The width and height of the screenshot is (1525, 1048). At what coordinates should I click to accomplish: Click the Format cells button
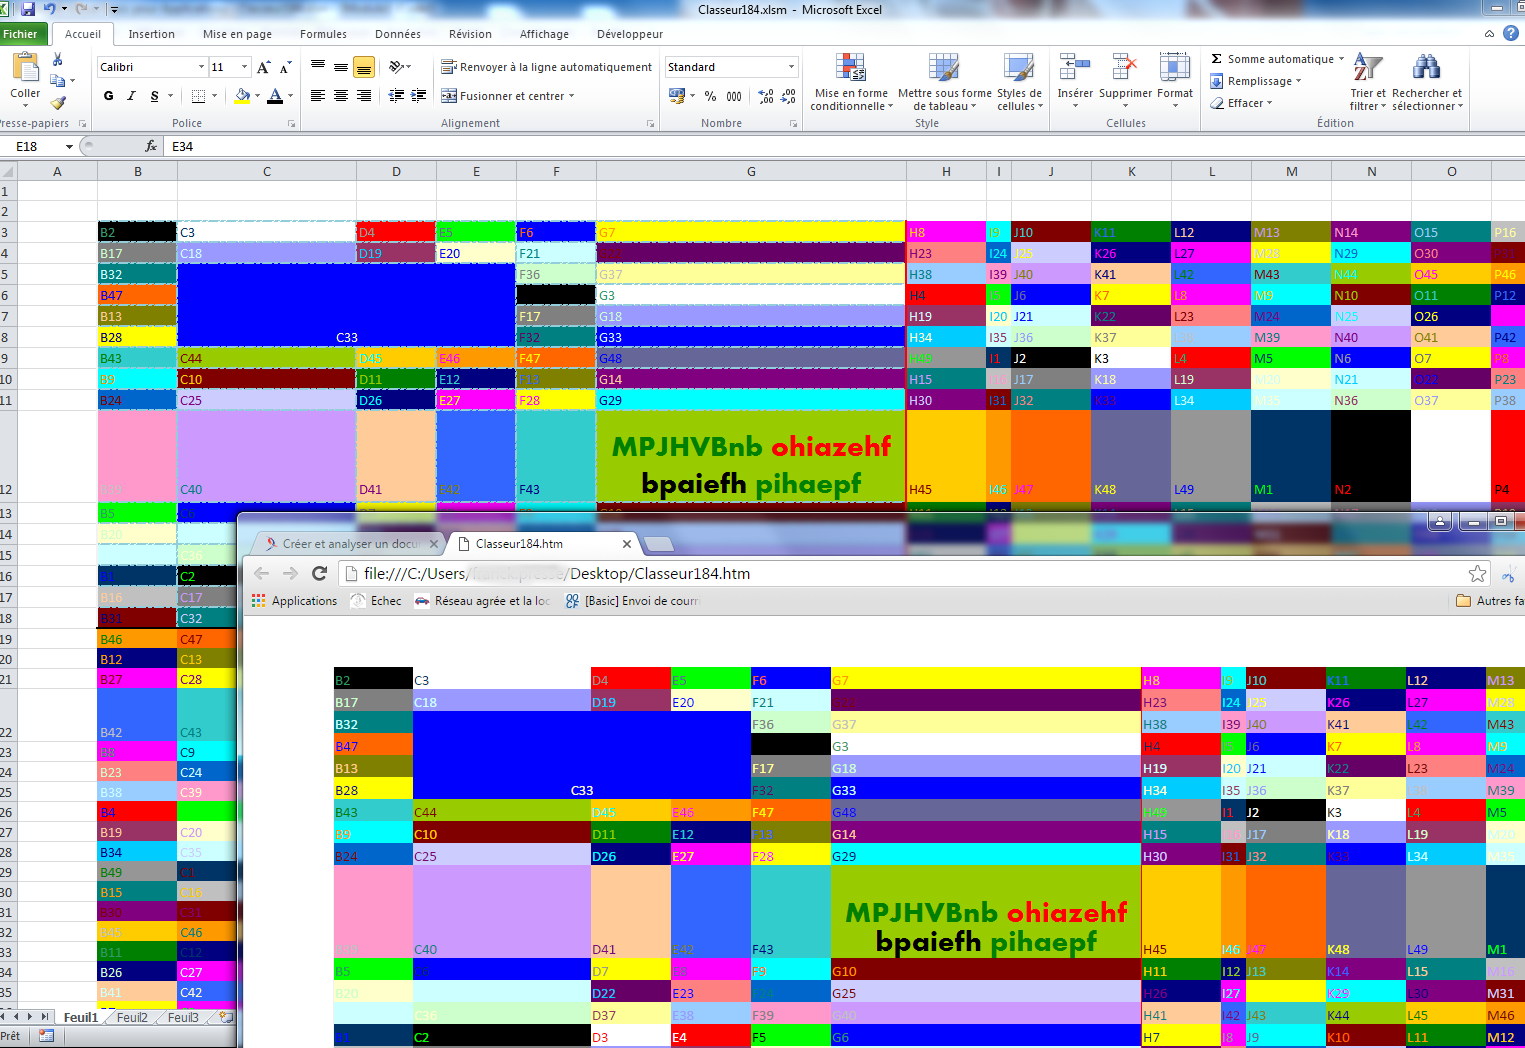[x=1175, y=81]
